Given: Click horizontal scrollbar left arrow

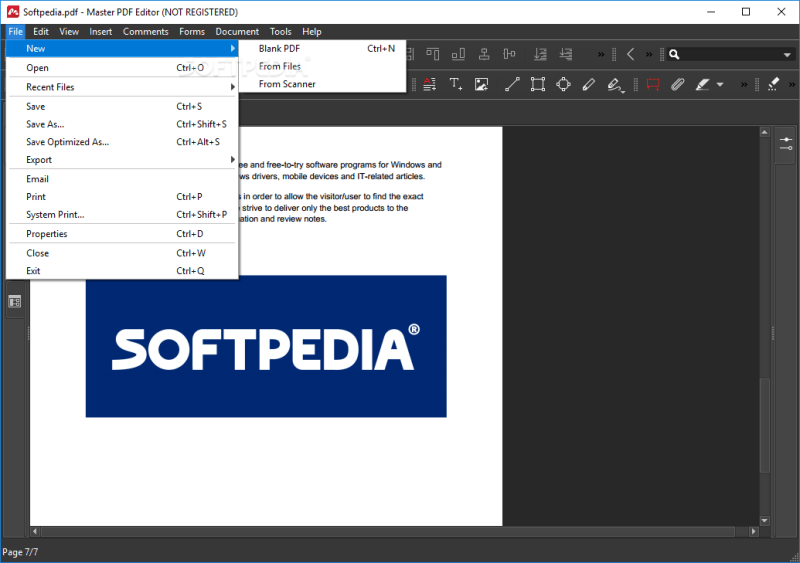Looking at the screenshot, I should (35, 531).
